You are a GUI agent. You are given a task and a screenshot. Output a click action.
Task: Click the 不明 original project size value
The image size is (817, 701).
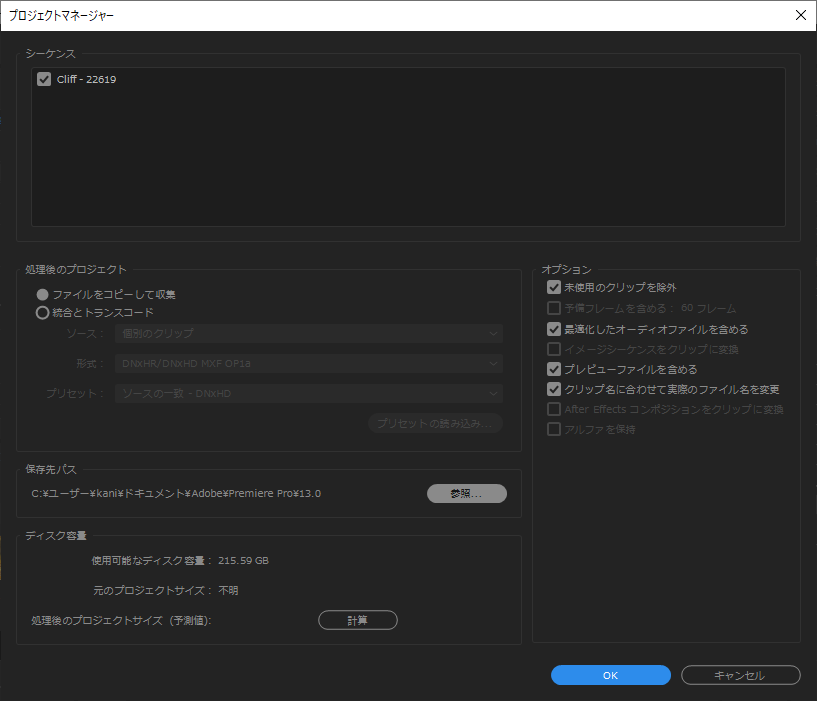[228, 591]
